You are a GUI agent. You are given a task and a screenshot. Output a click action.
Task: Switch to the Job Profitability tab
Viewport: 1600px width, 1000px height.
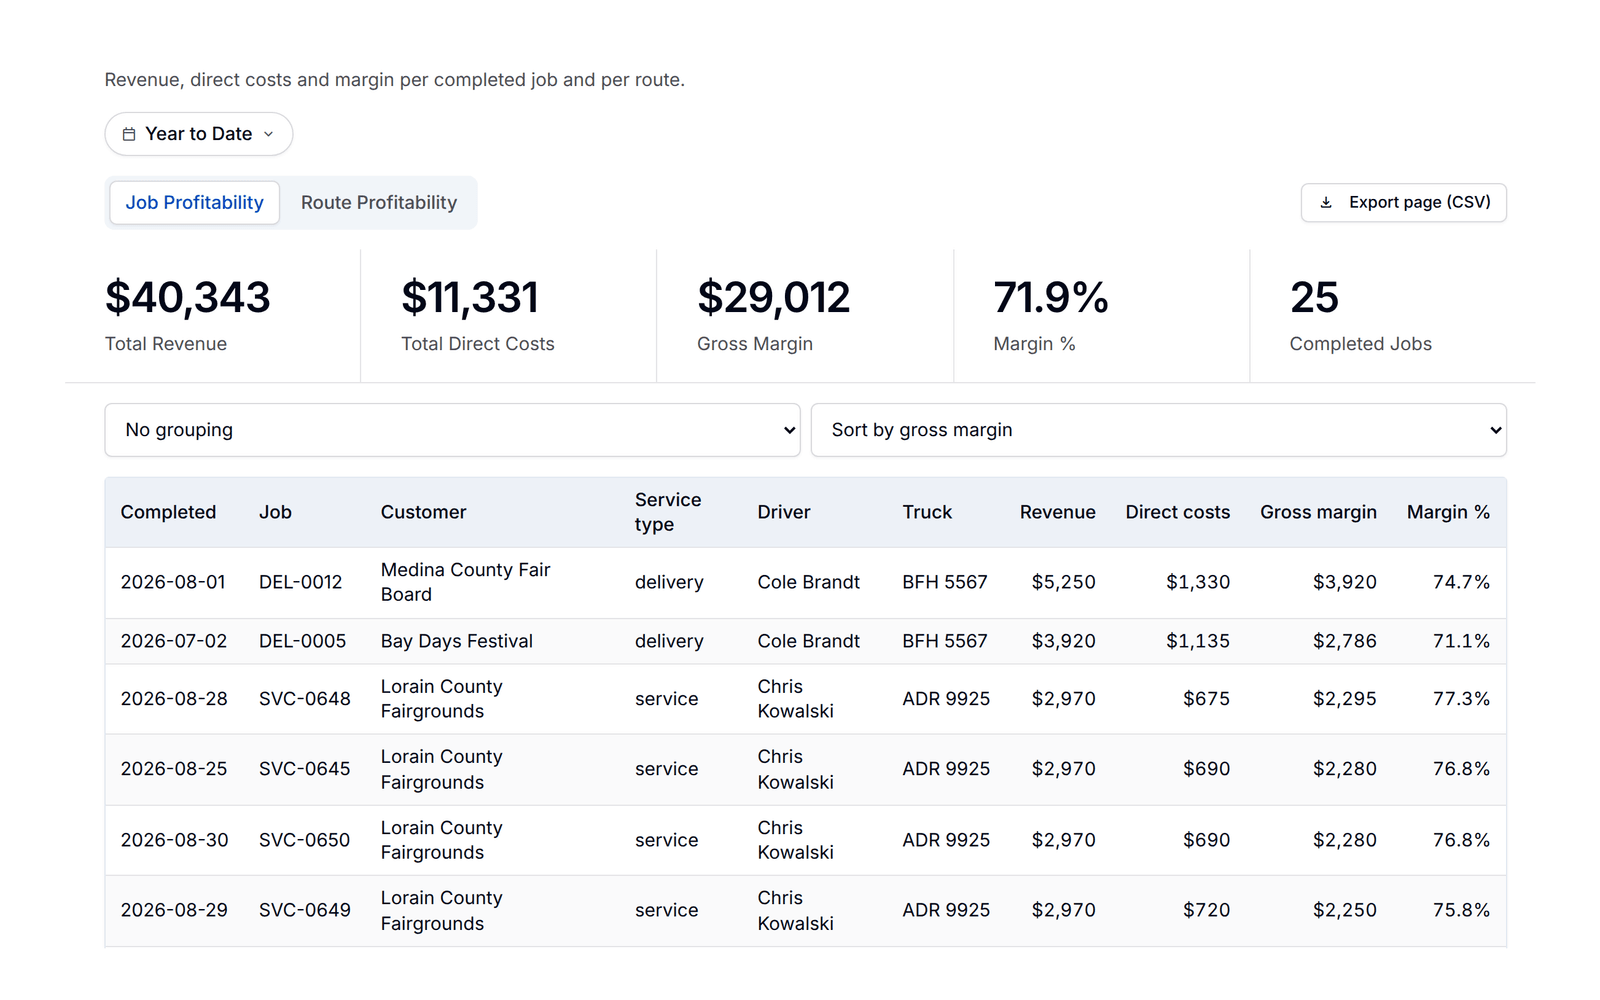point(195,203)
